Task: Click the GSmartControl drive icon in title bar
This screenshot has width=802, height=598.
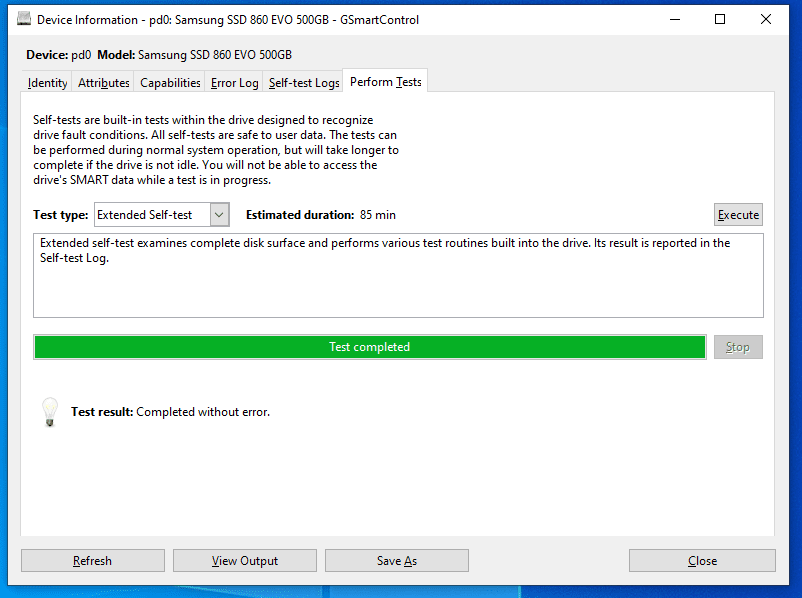Action: click(x=24, y=19)
